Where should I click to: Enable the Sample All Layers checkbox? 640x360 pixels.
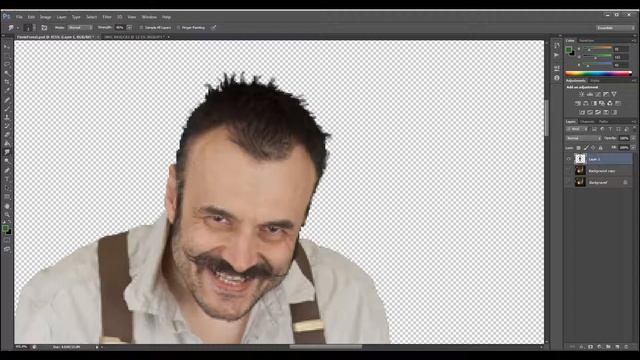coord(141,28)
